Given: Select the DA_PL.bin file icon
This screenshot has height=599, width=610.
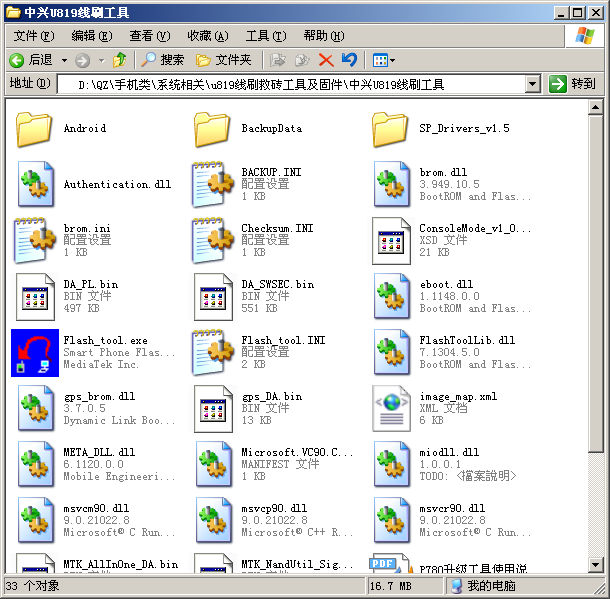Looking at the screenshot, I should point(35,297).
